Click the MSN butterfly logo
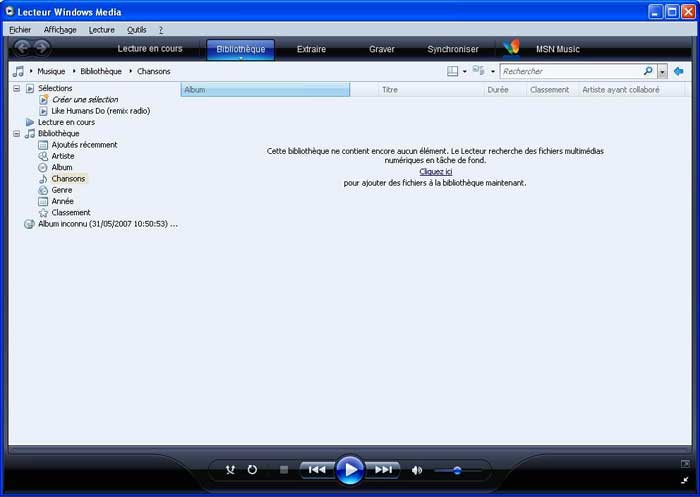The width and height of the screenshot is (700, 497). [512, 48]
